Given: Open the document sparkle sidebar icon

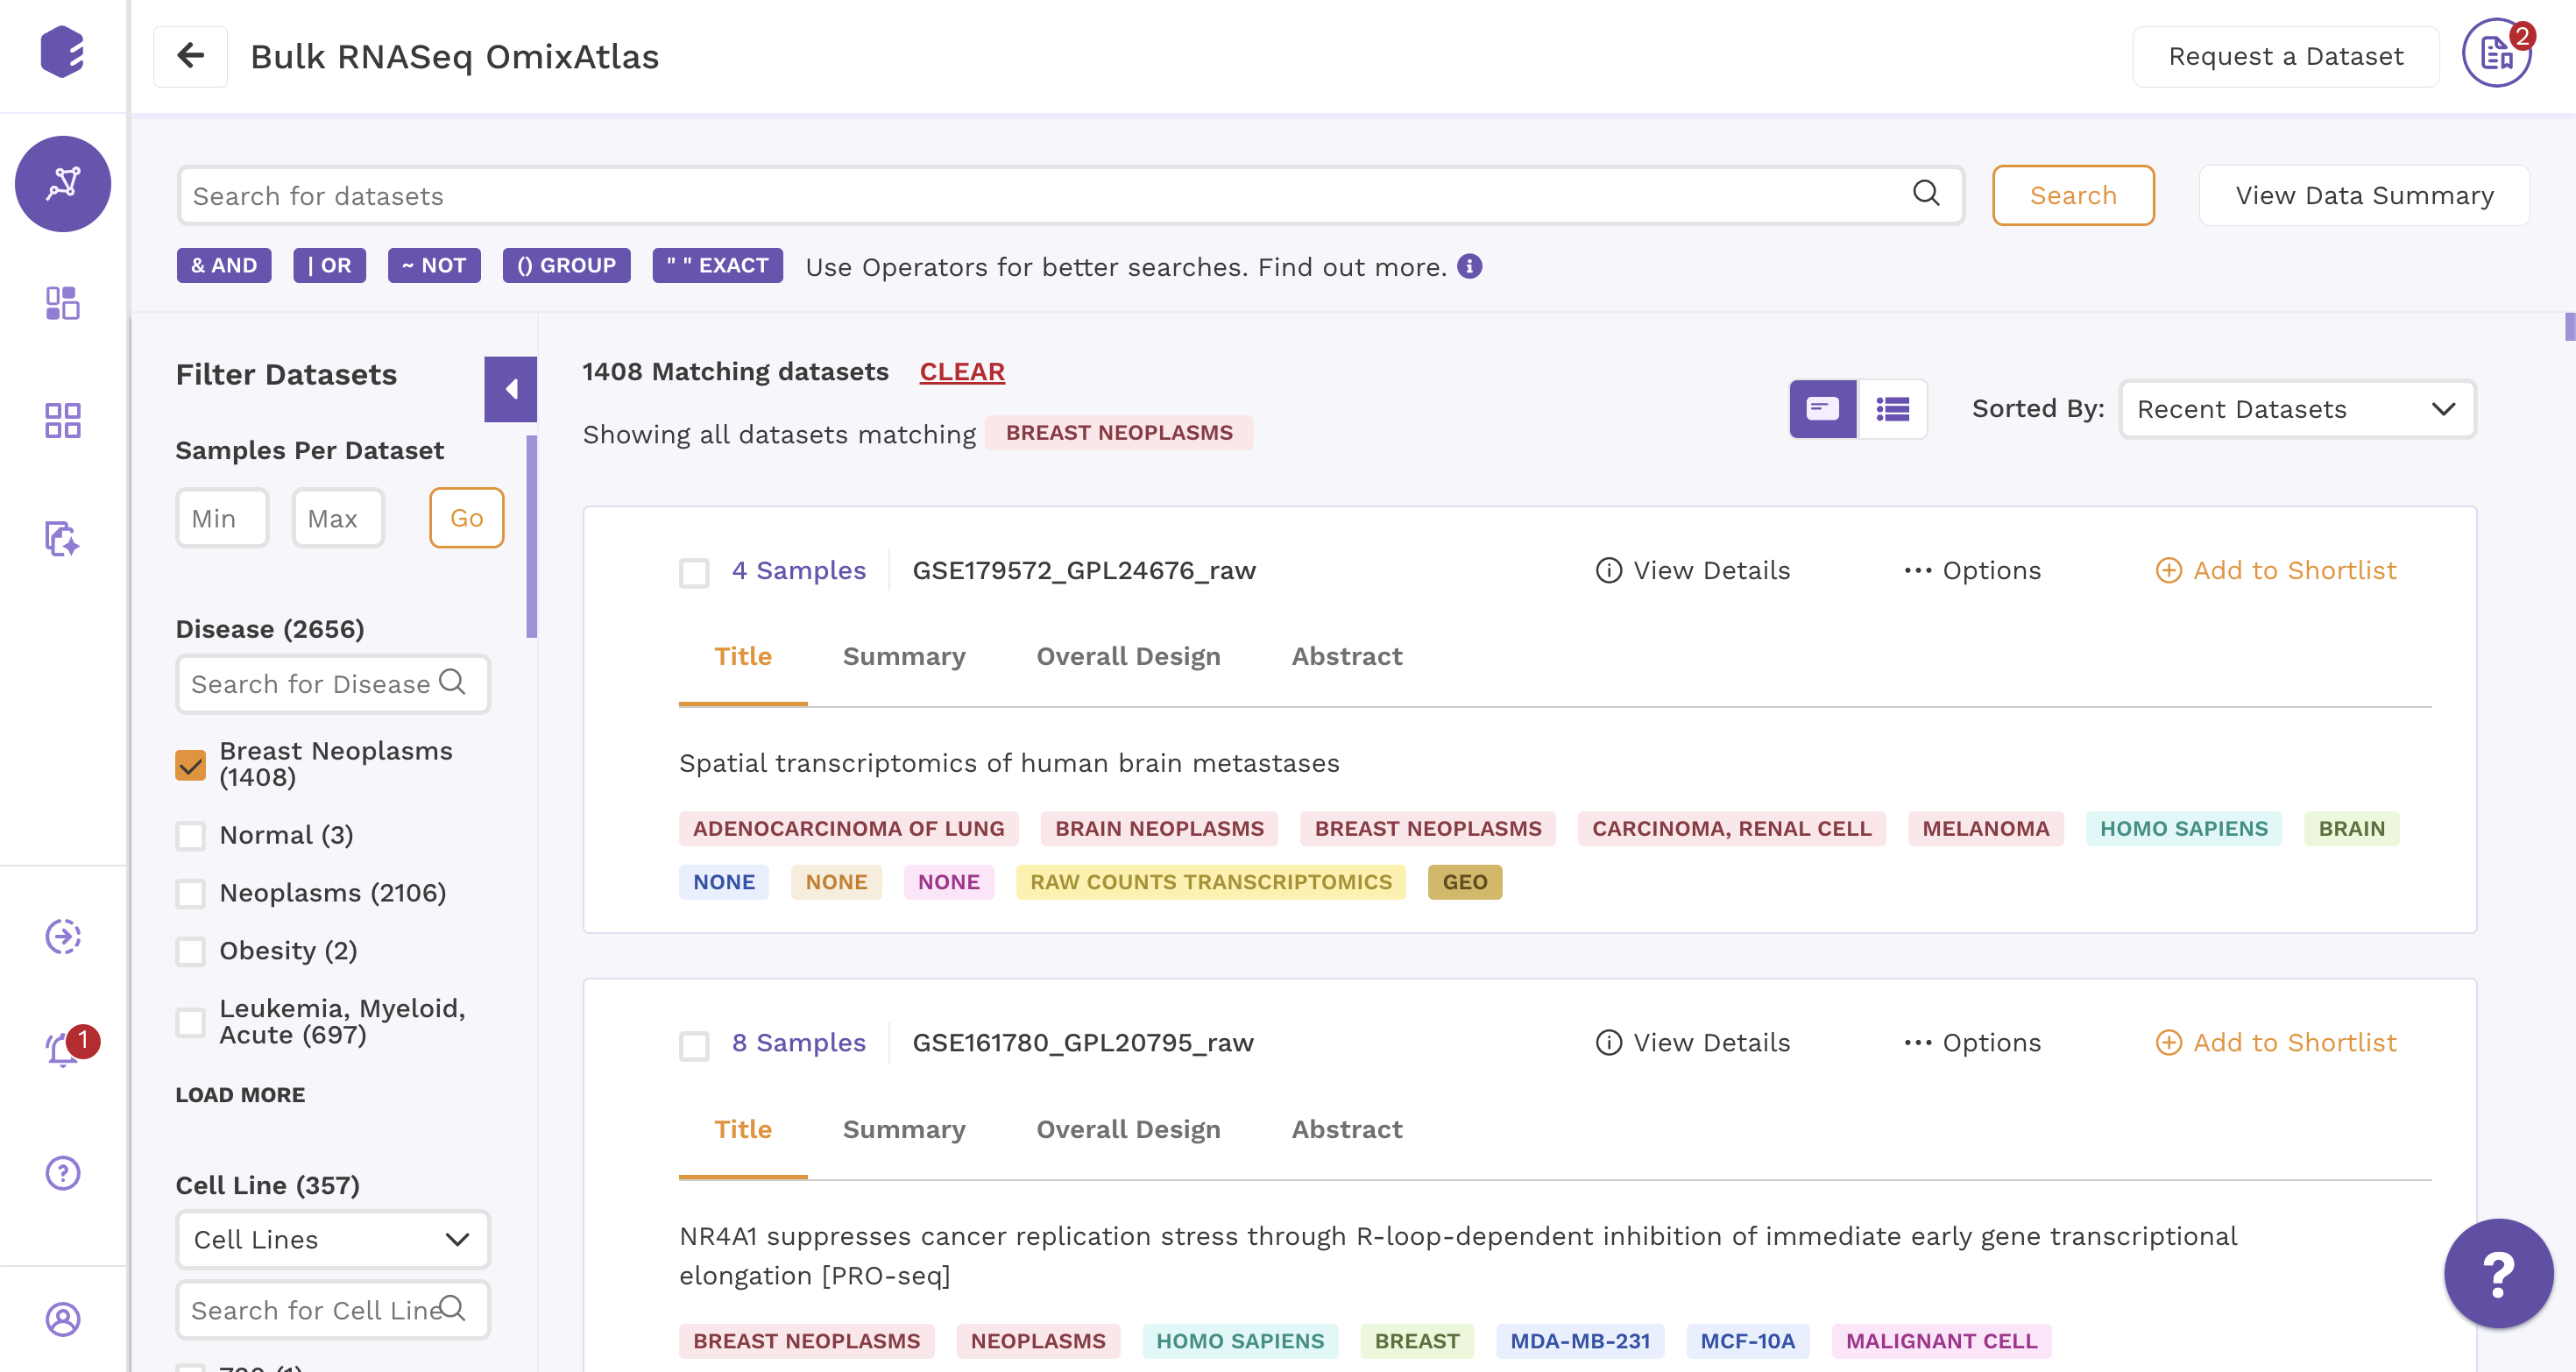Looking at the screenshot, I should click(62, 538).
